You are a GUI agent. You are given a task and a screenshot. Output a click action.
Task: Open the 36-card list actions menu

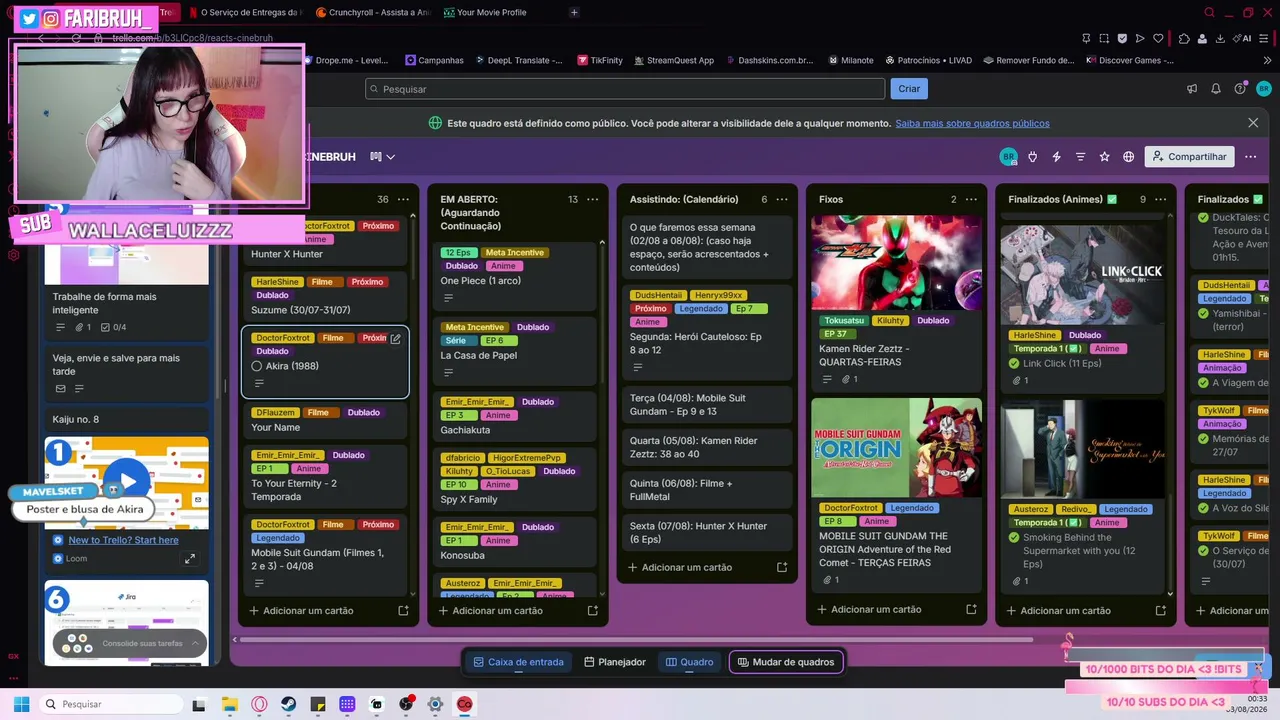[403, 199]
